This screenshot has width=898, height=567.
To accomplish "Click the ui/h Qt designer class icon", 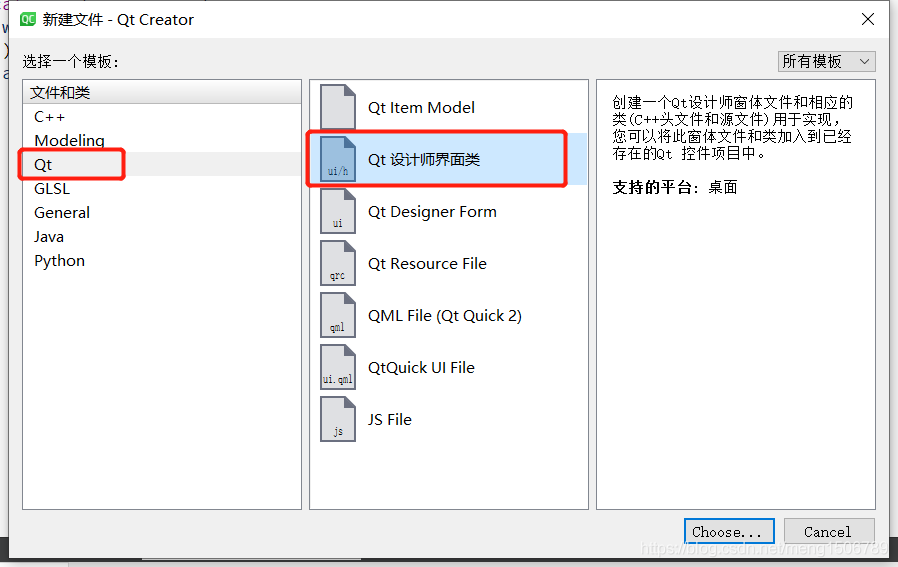I will pyautogui.click(x=338, y=159).
